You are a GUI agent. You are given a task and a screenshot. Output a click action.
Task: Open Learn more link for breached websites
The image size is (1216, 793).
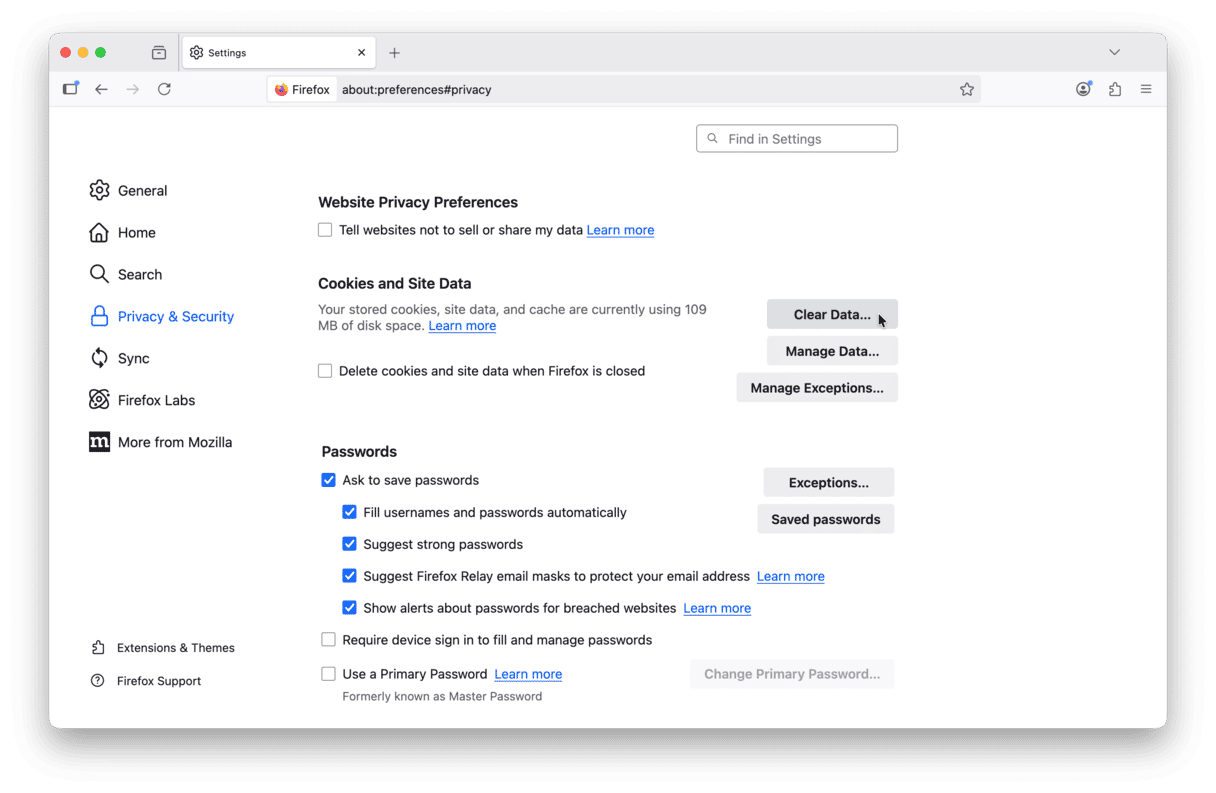click(x=716, y=608)
